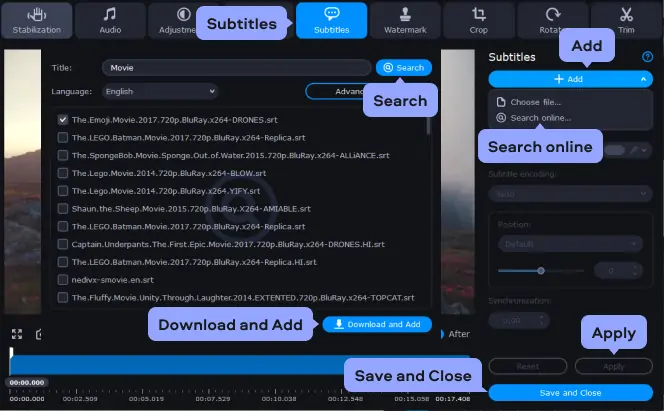Open the Position dropdown set to Default

[570, 244]
